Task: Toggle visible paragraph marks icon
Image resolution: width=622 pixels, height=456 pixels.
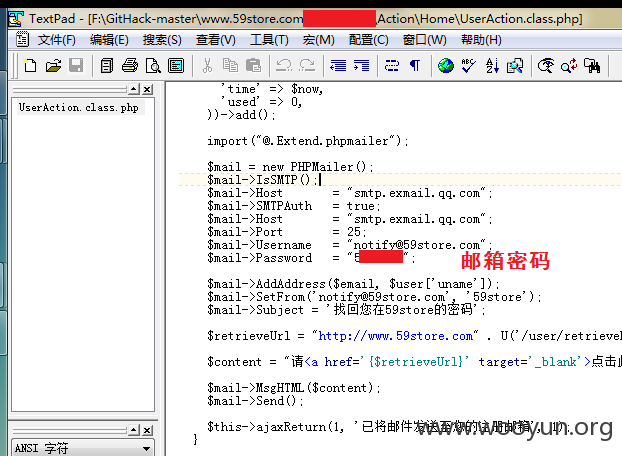Action: (415, 65)
